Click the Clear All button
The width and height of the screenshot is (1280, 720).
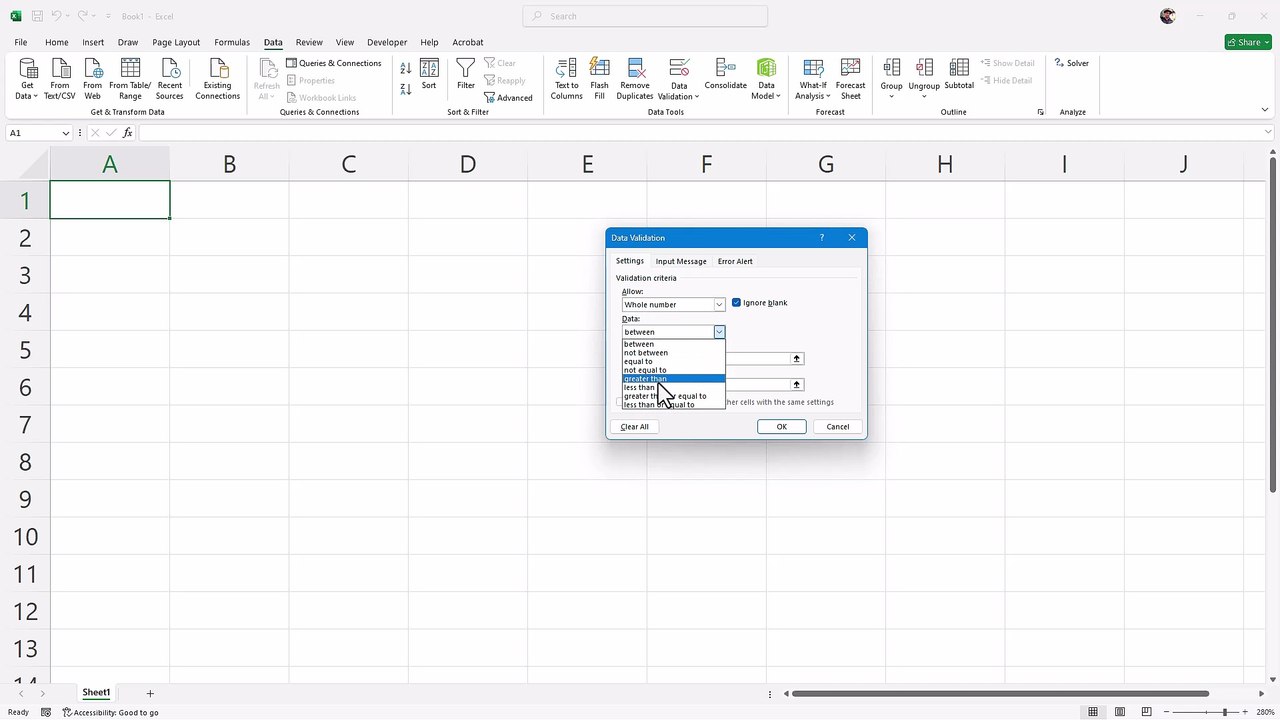click(634, 427)
